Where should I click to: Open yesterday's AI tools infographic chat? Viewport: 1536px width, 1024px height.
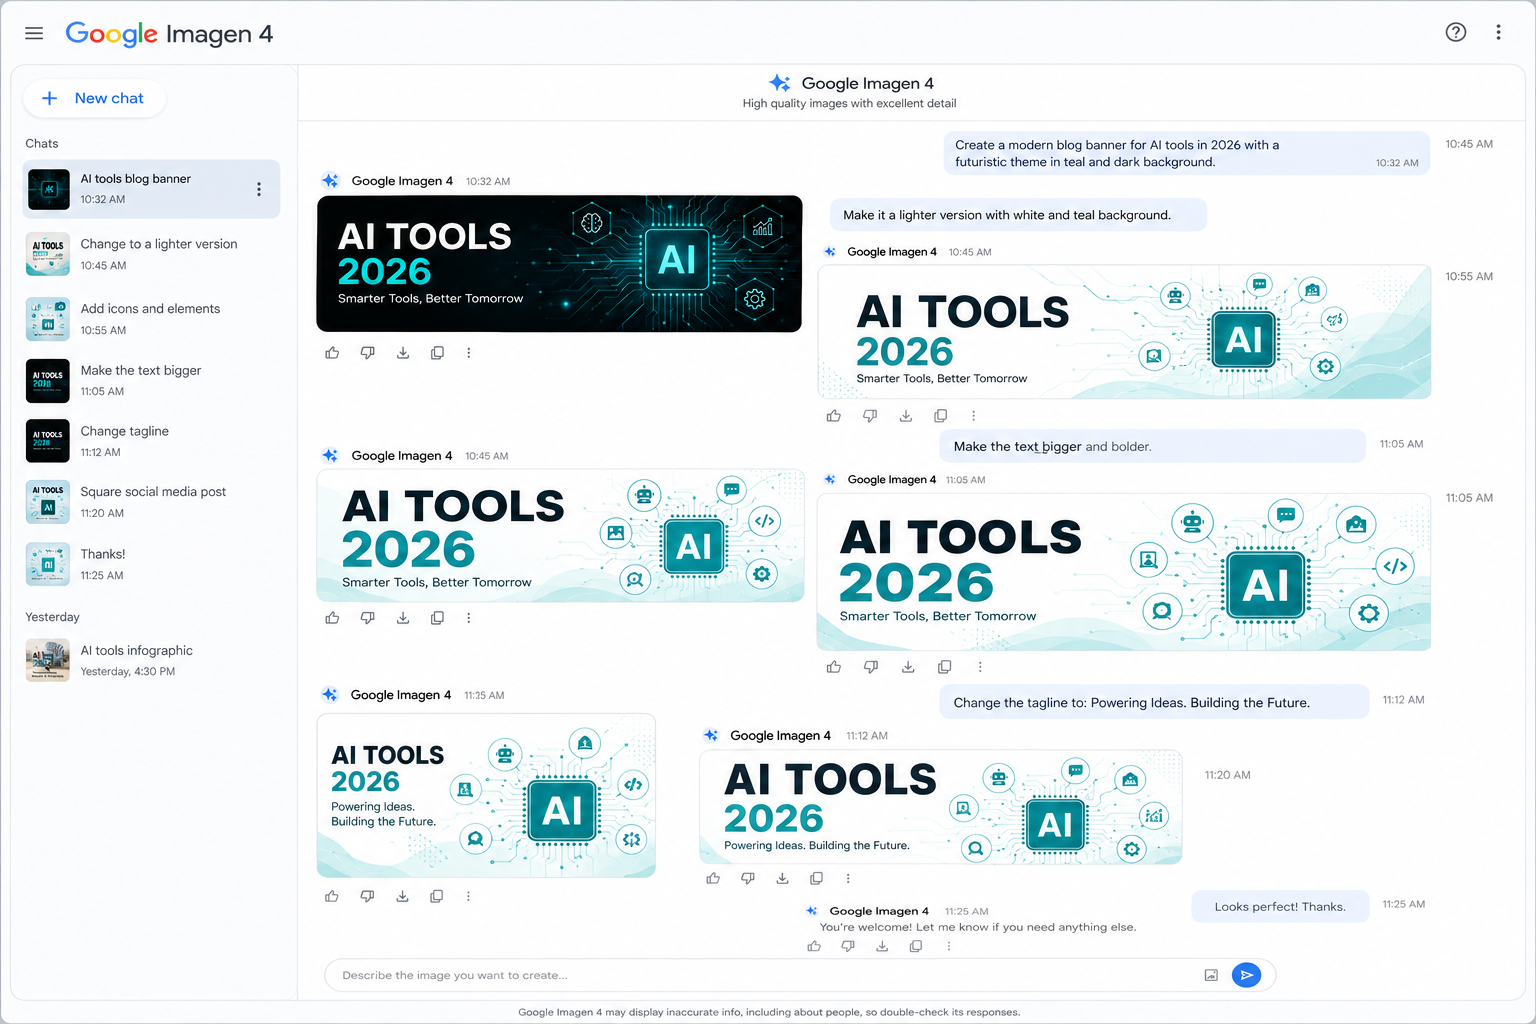coord(151,660)
